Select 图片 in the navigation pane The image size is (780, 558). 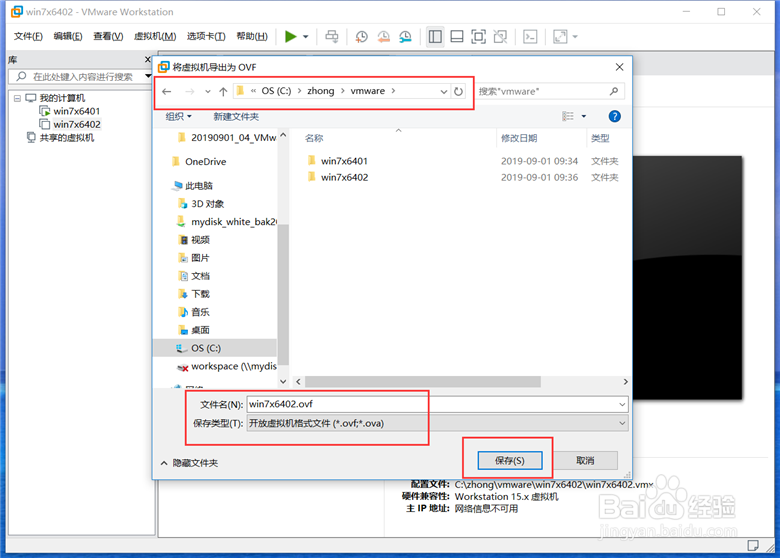click(200, 258)
